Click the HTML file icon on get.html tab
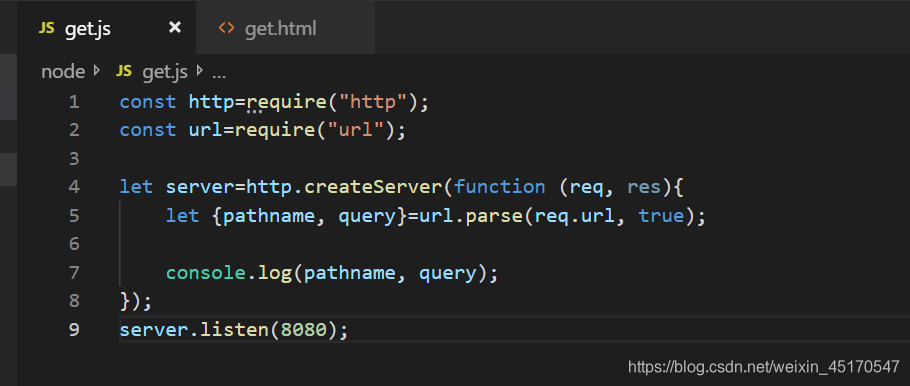 (226, 28)
